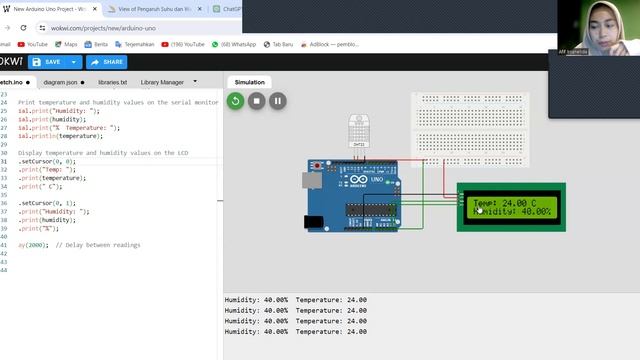Image resolution: width=640 pixels, height=360 pixels.
Task: Select the breadboard component
Action: 470,130
